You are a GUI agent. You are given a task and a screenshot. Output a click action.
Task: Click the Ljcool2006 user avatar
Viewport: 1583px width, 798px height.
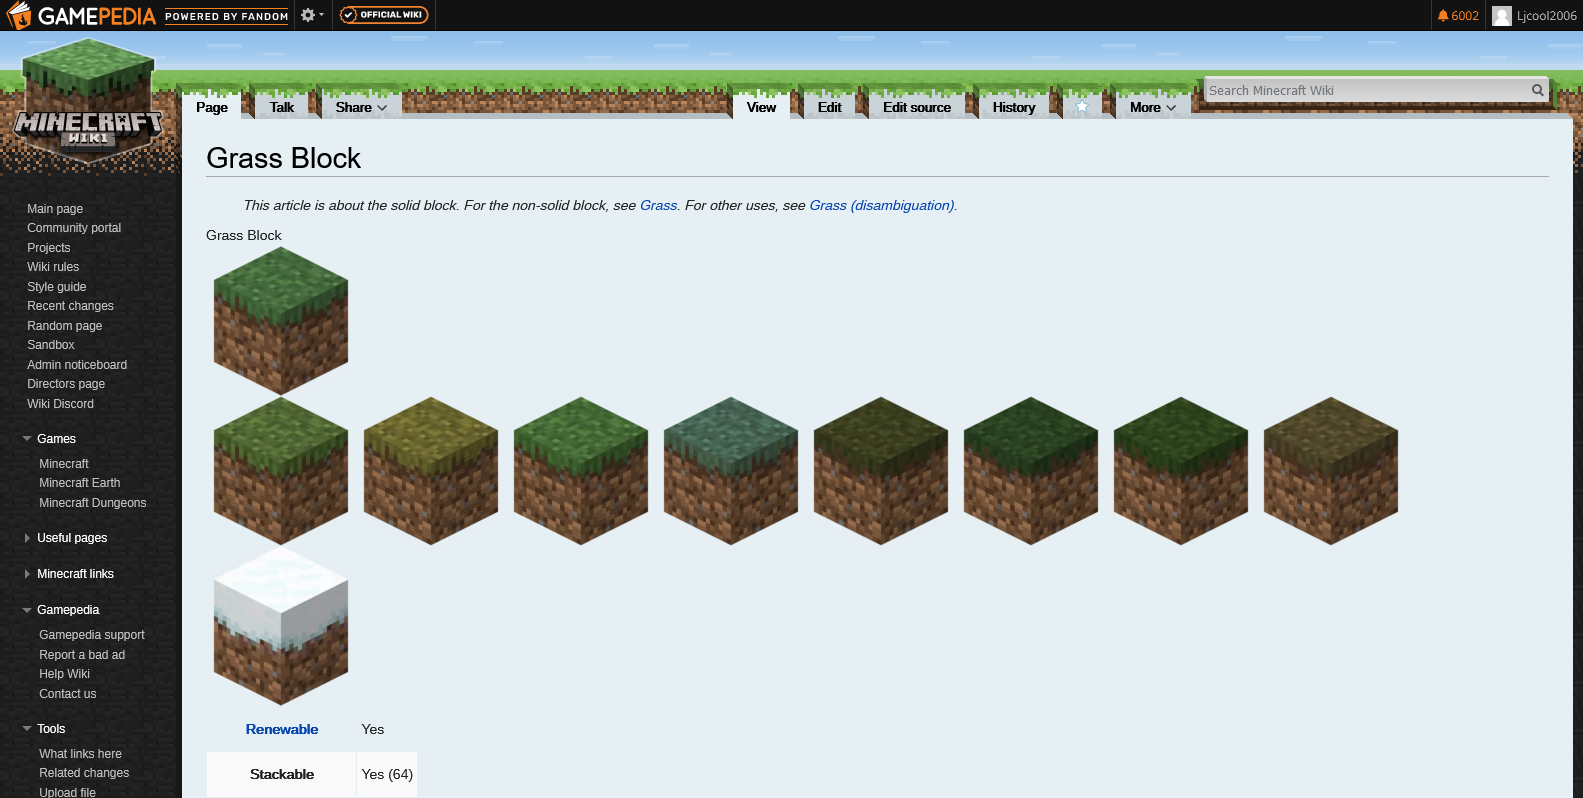(1501, 16)
